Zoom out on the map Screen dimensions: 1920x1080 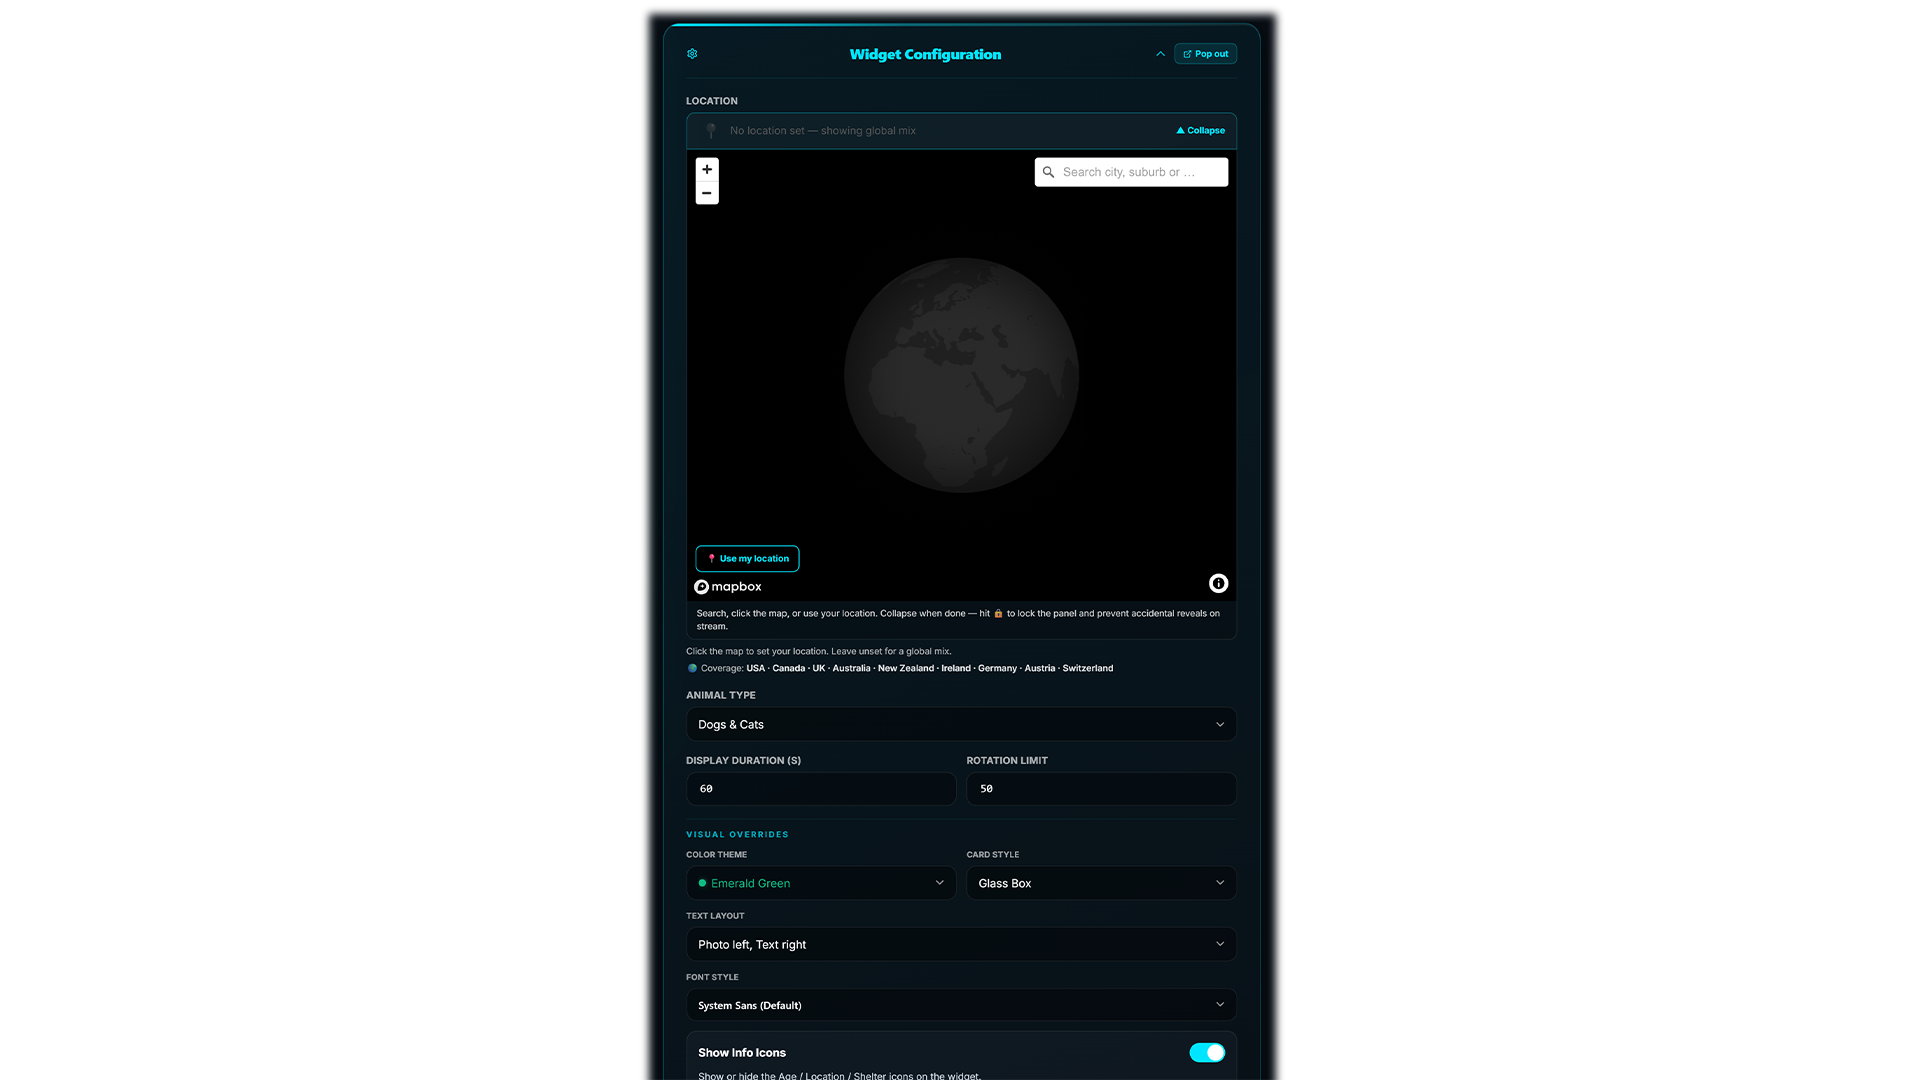click(x=707, y=193)
